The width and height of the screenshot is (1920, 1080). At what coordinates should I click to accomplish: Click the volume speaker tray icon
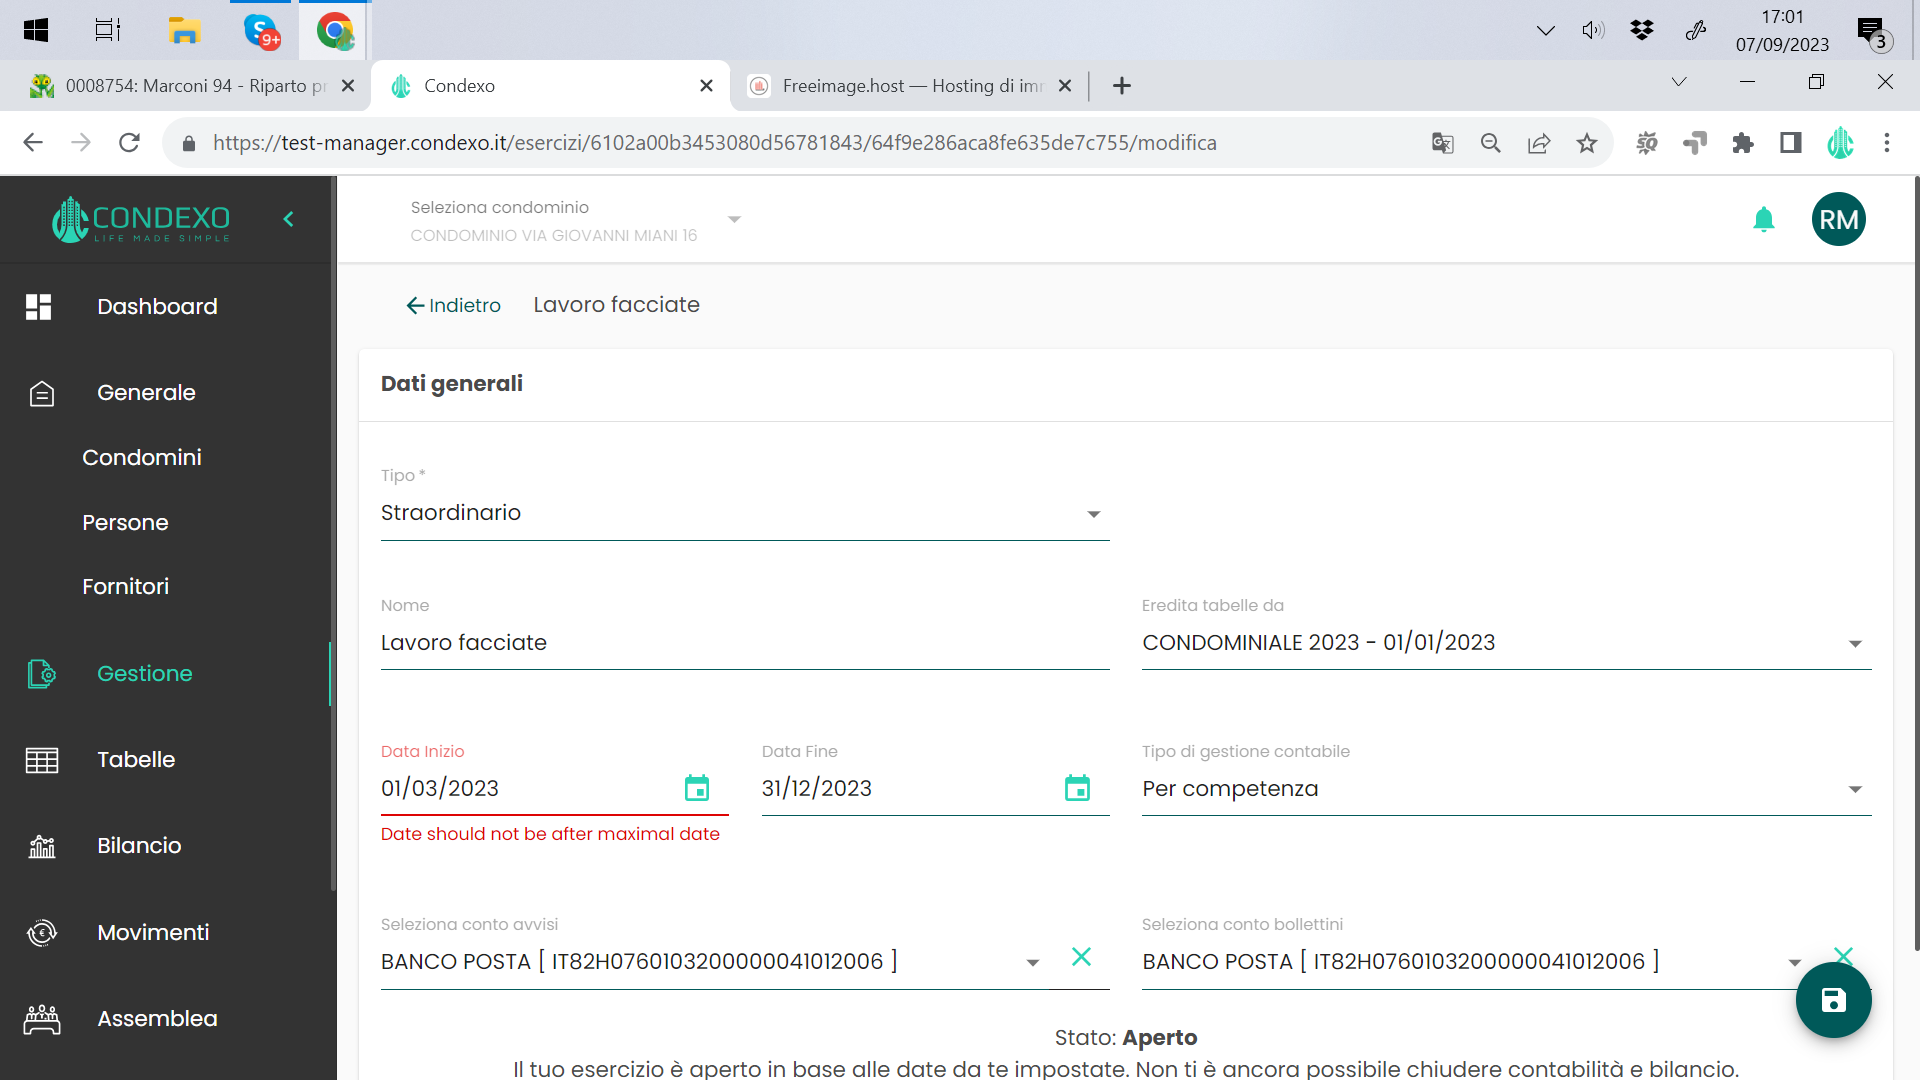click(1593, 30)
